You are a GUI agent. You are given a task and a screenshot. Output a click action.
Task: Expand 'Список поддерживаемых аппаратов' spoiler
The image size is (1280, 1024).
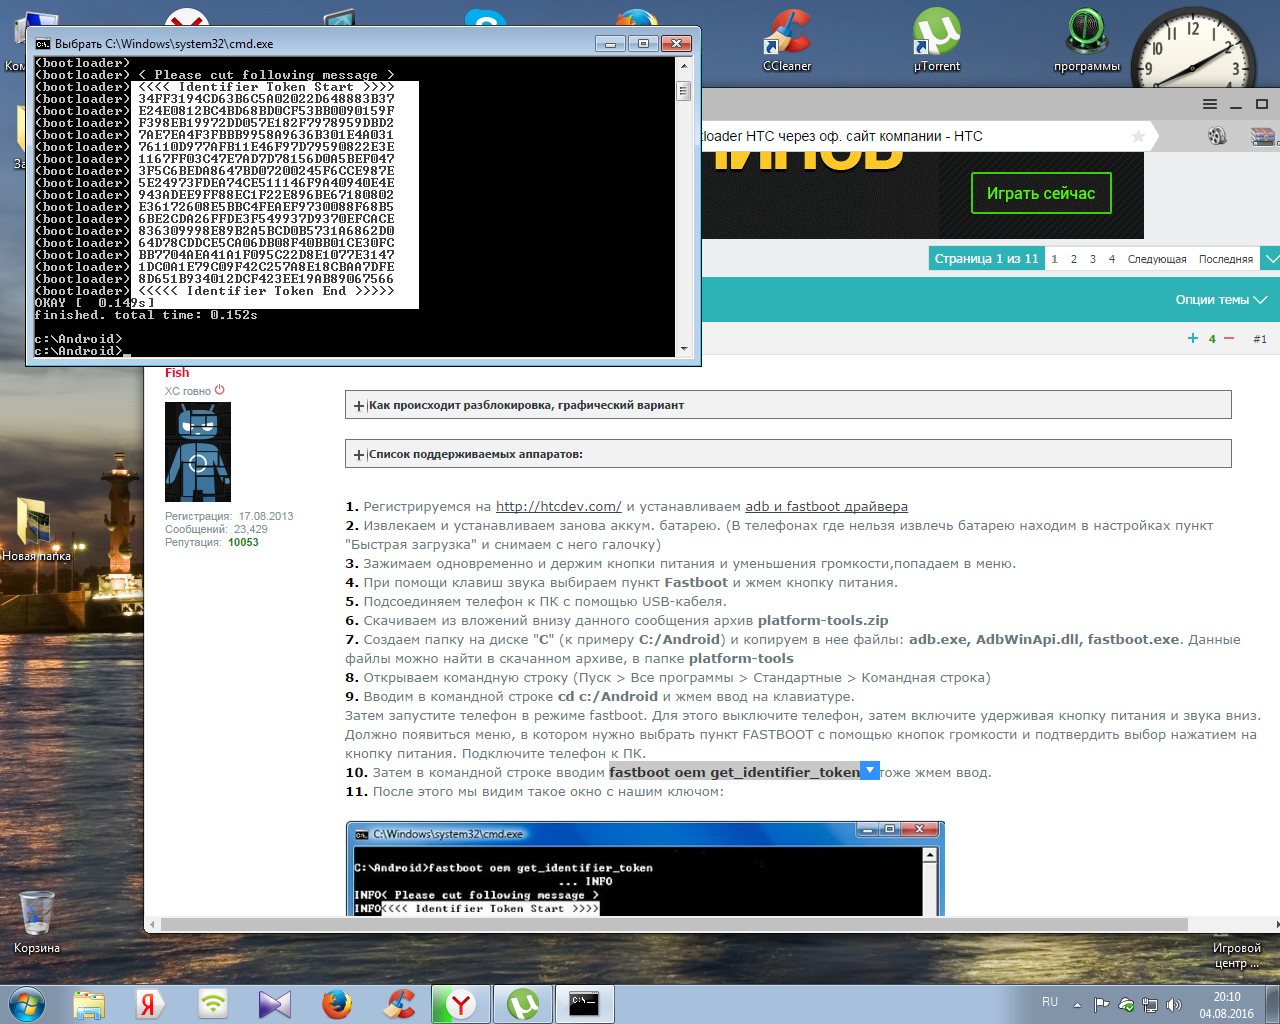click(x=359, y=455)
